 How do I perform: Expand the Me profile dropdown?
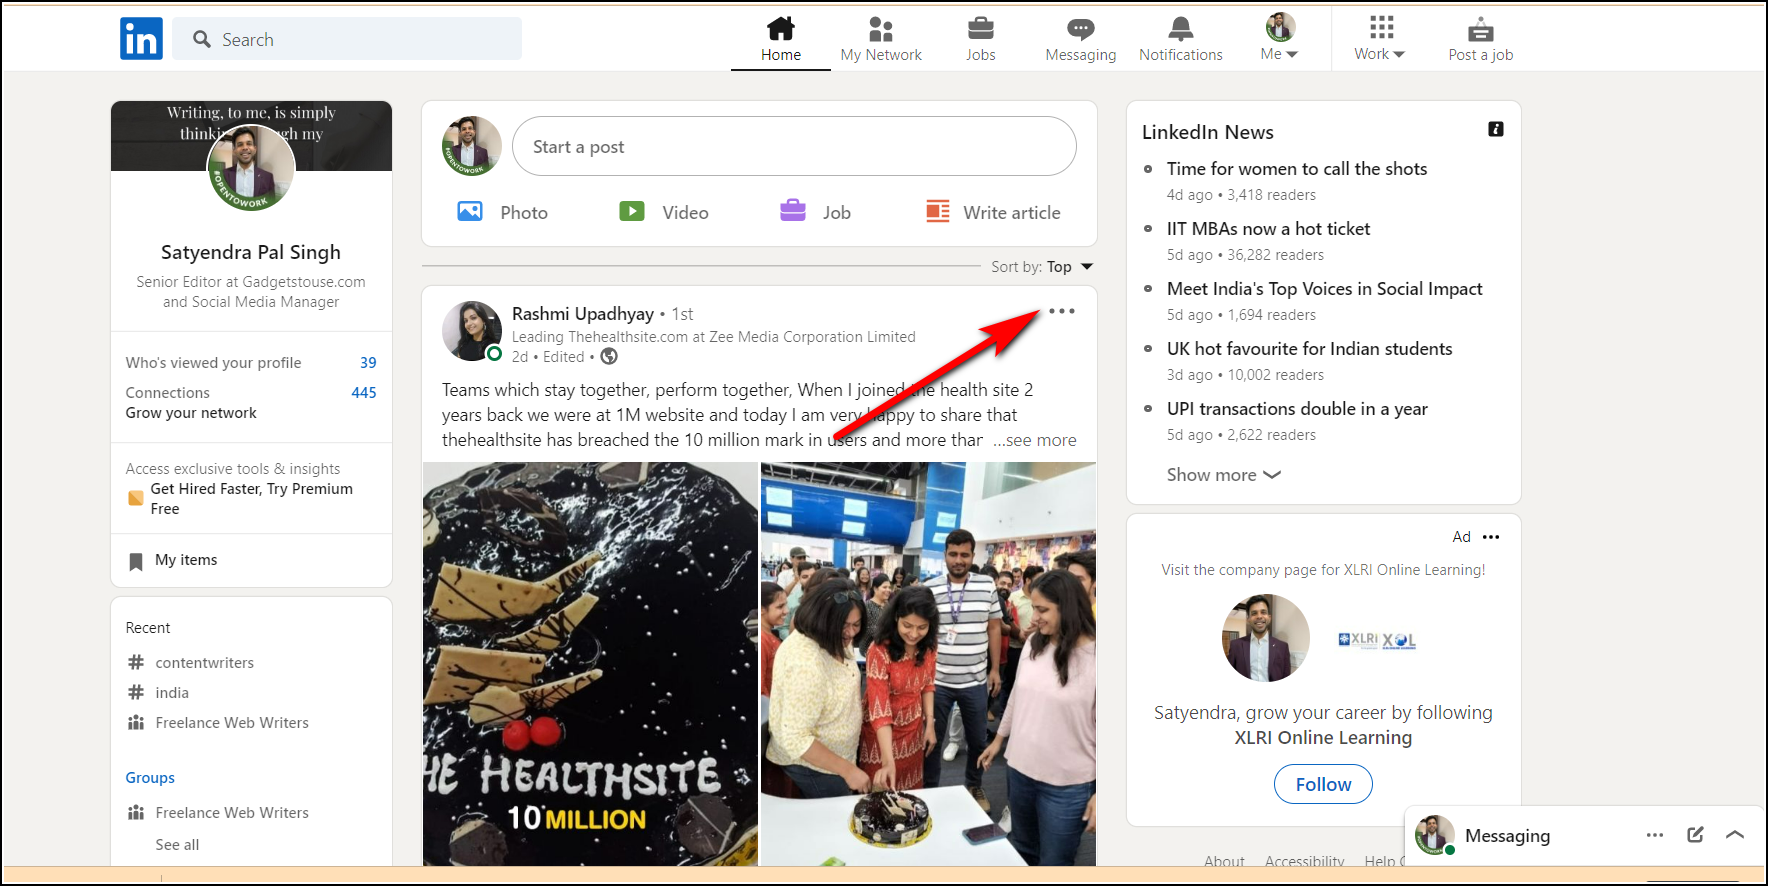[x=1280, y=38]
